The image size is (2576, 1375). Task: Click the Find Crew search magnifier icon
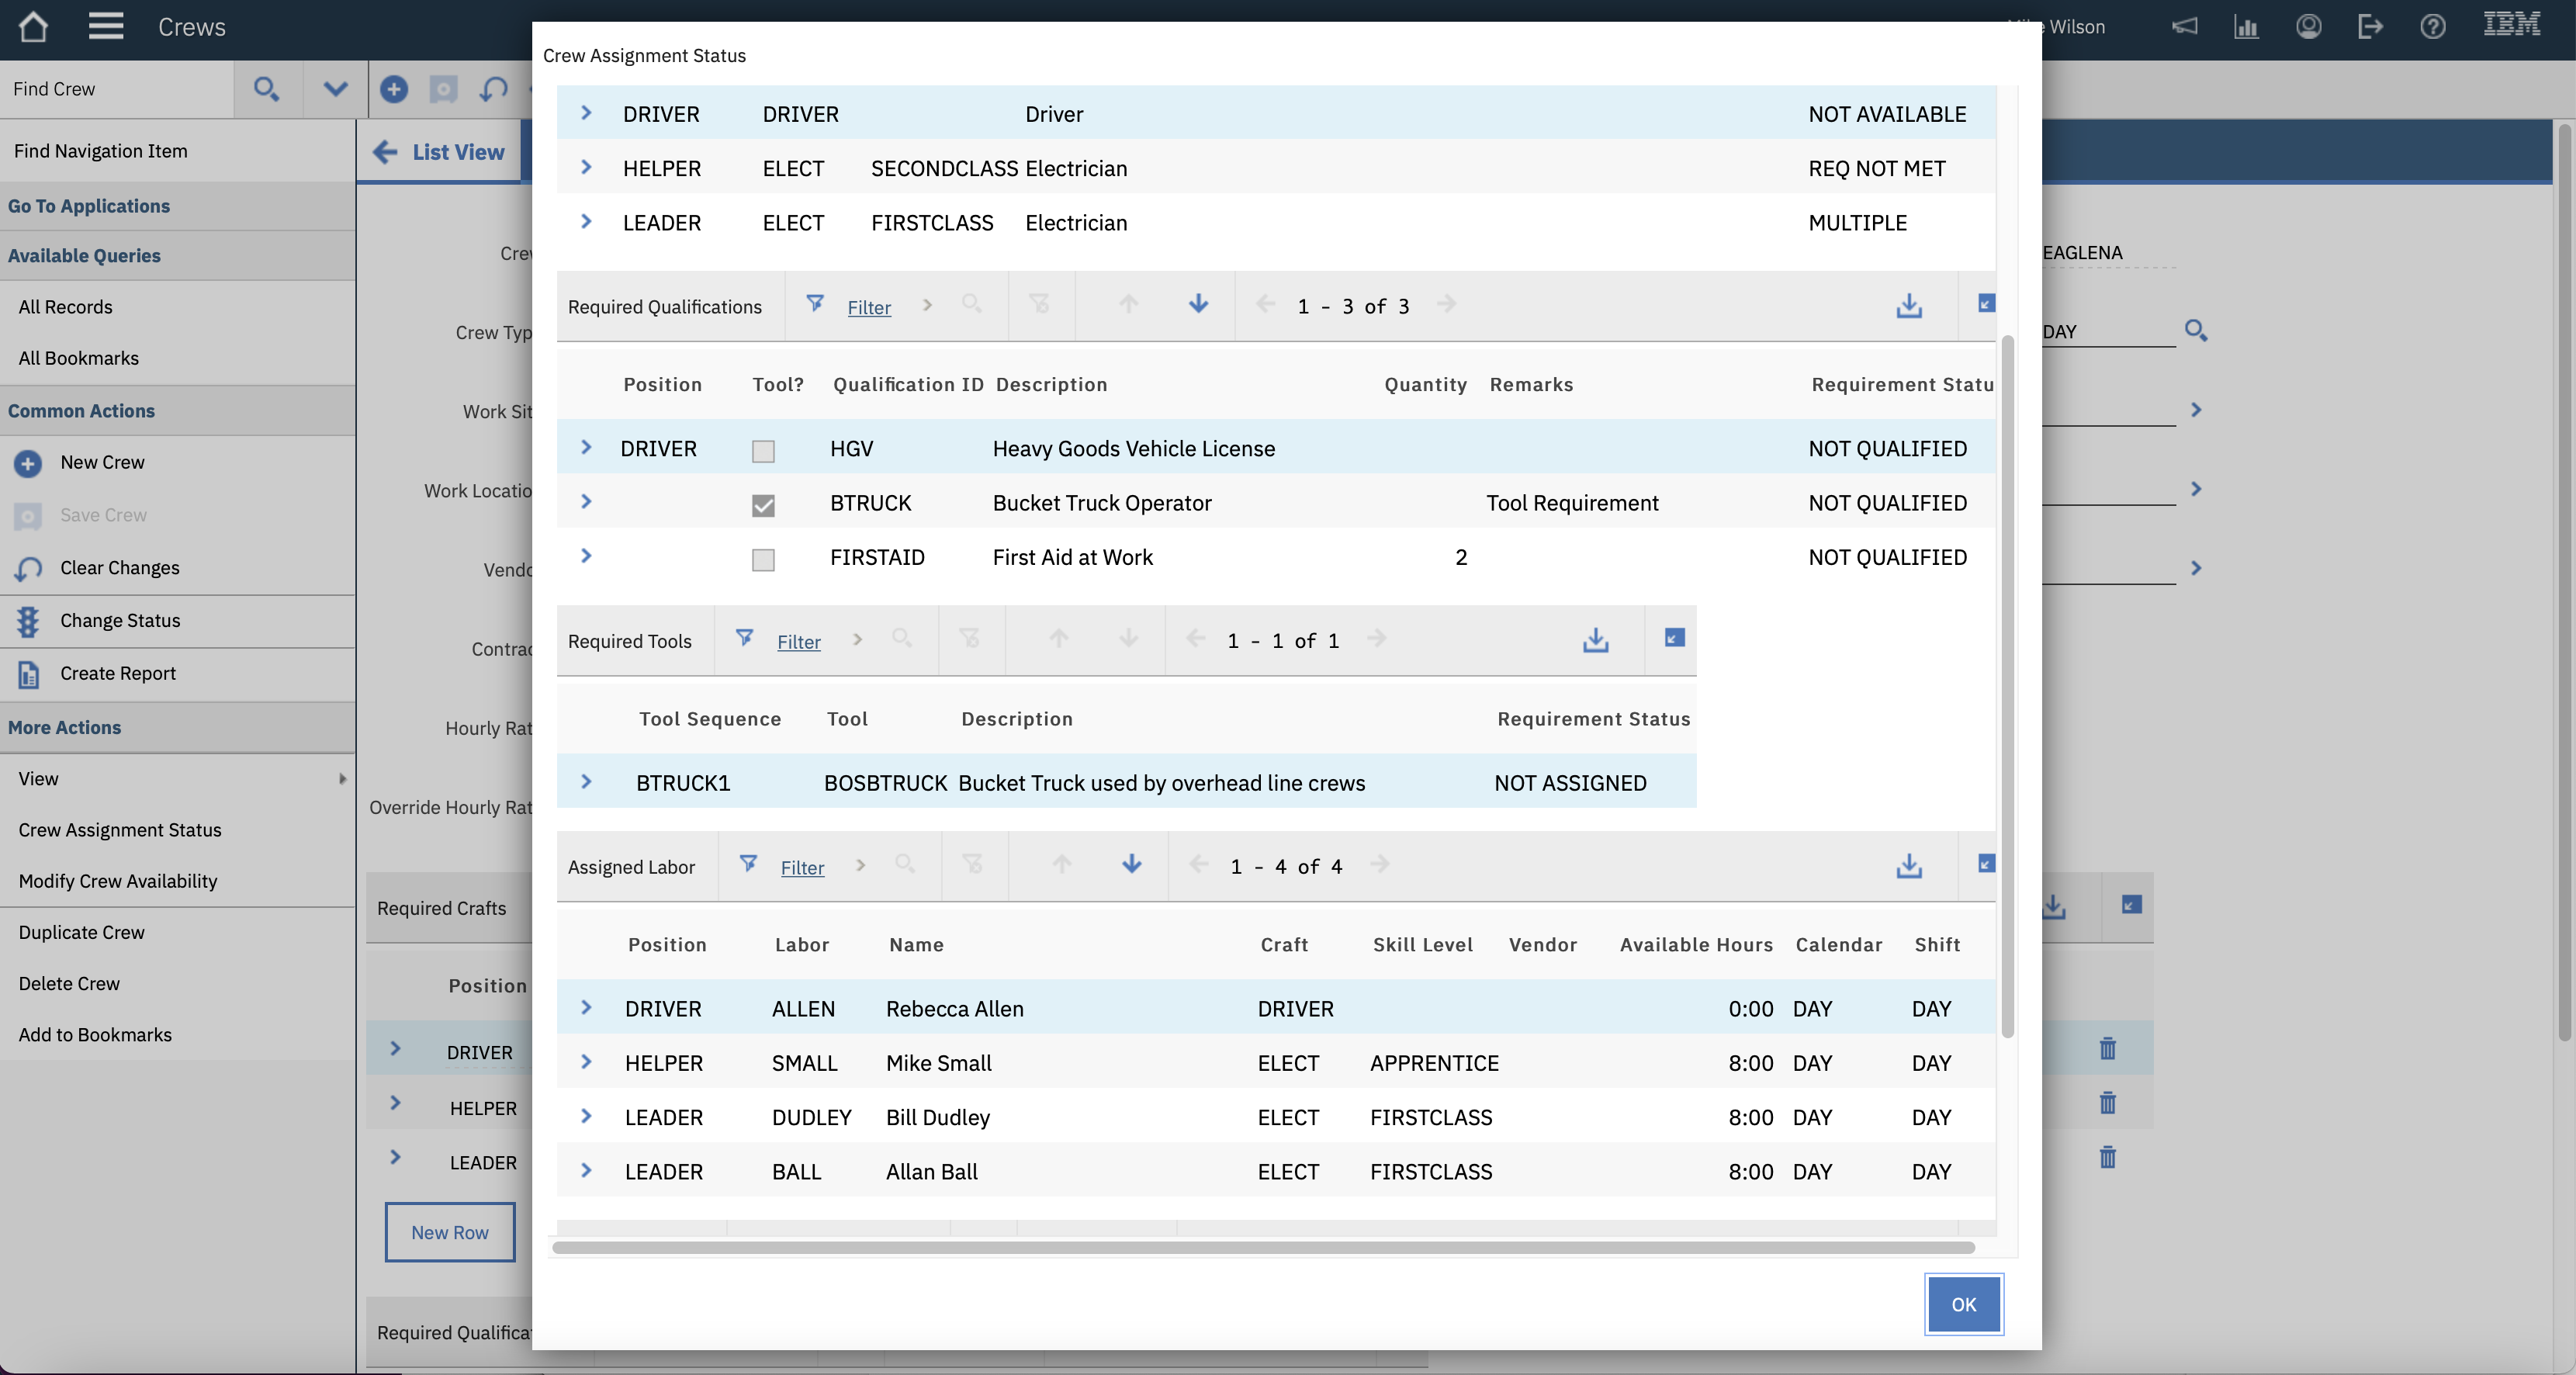coord(266,89)
